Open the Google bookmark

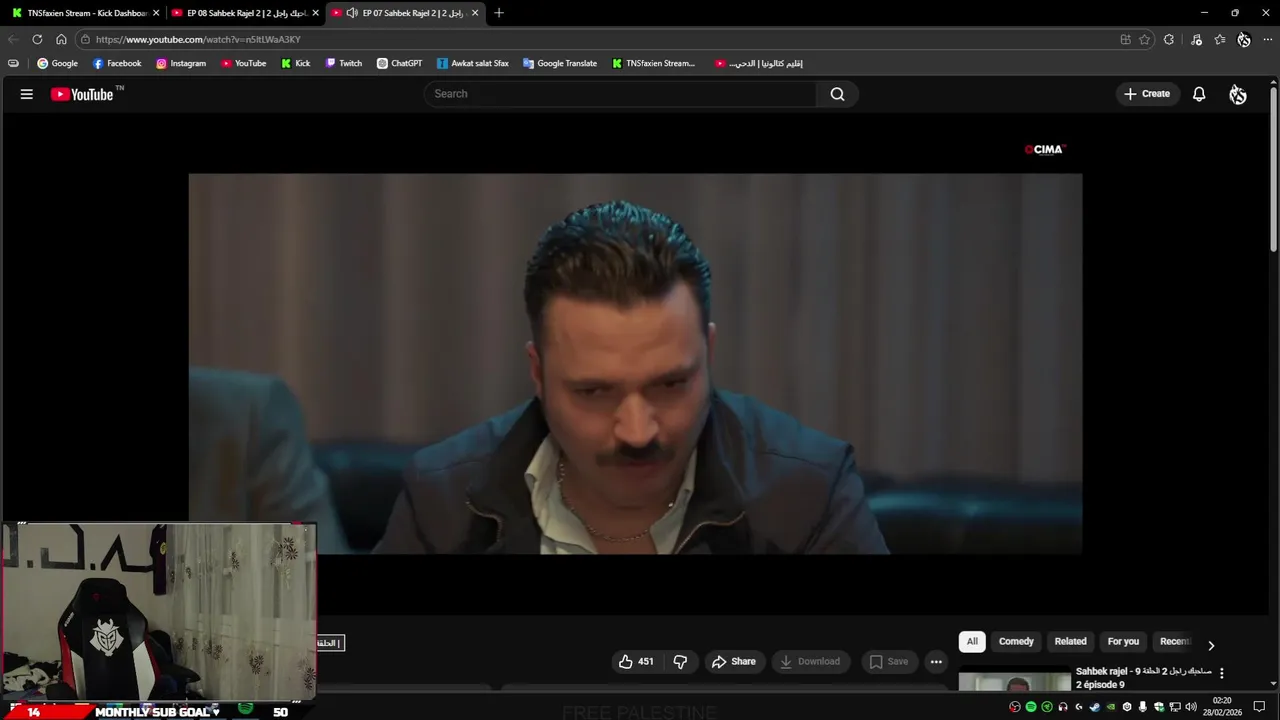click(x=57, y=63)
